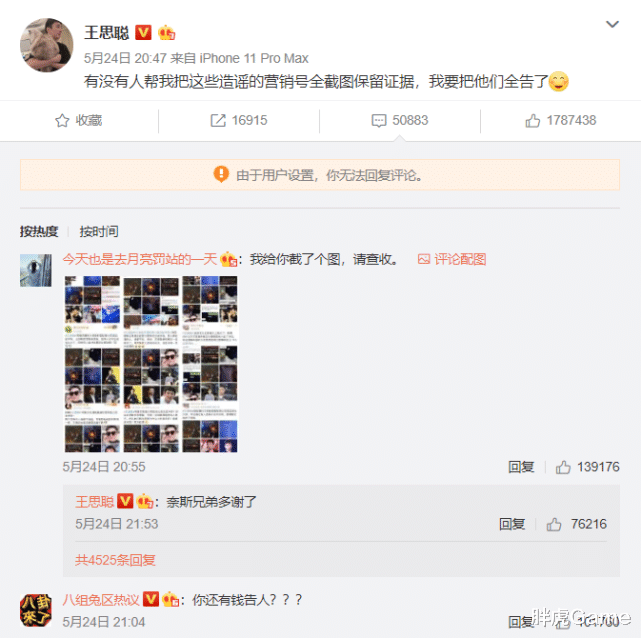The image size is (641, 638).
Task: Click the 收藏 star icon
Action: tap(62, 121)
